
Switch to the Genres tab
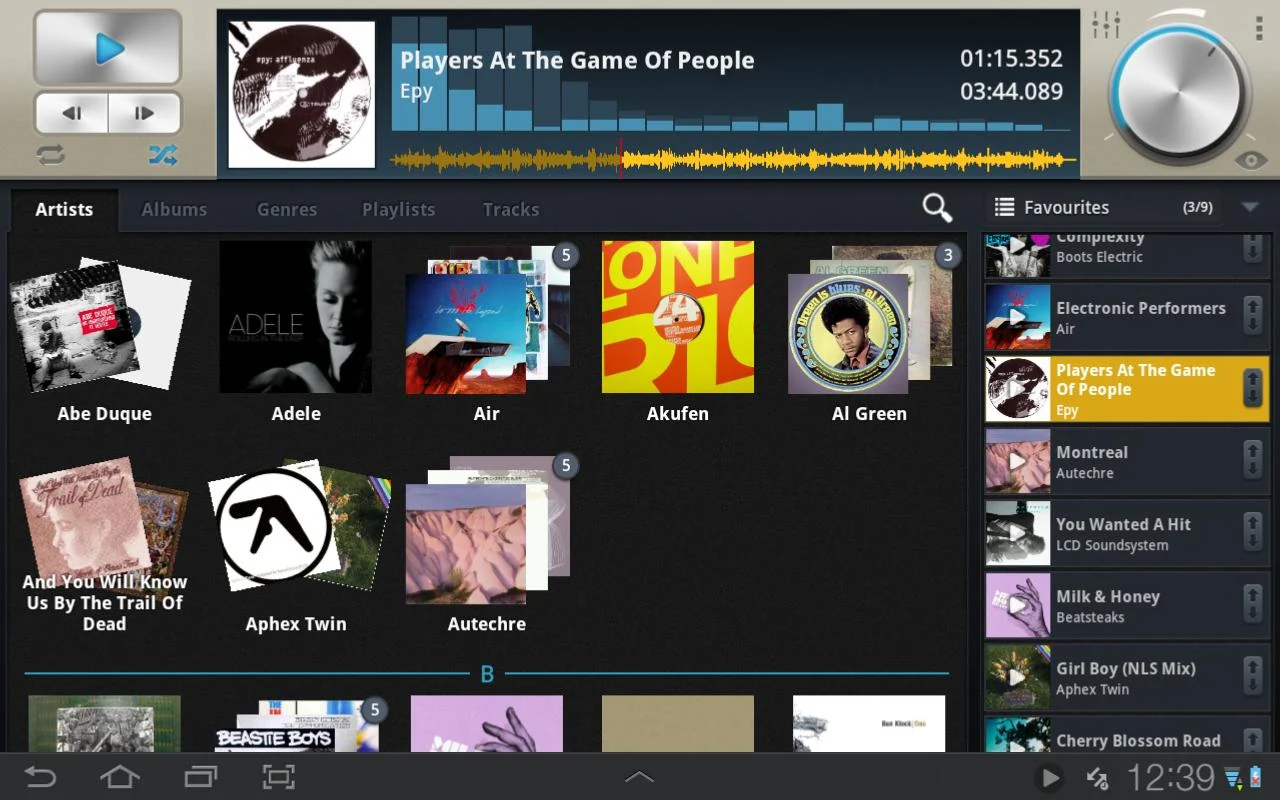tap(287, 209)
